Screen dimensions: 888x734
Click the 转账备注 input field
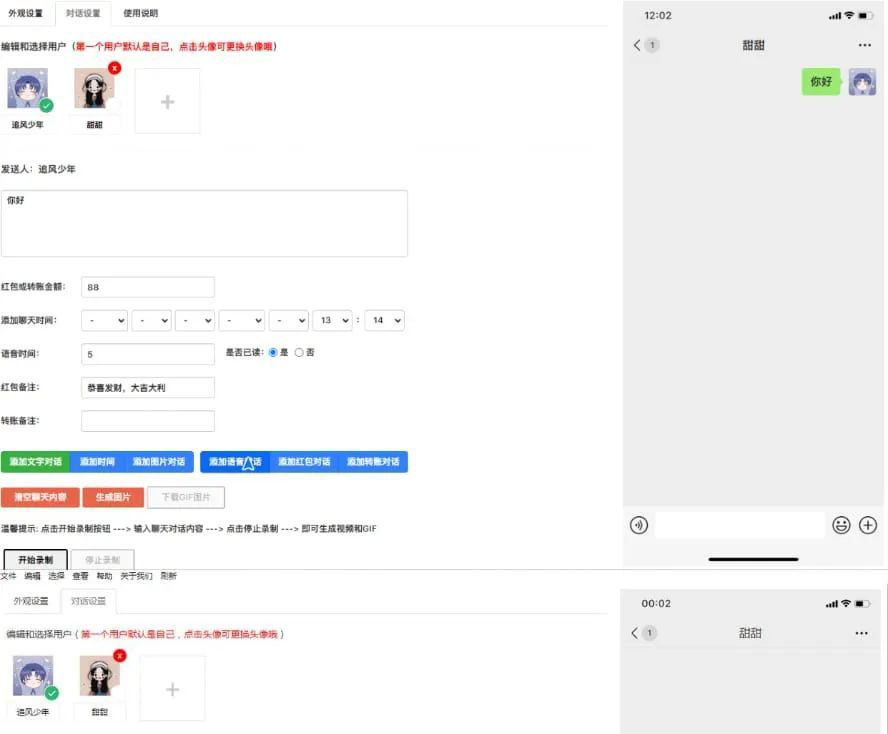[147, 420]
